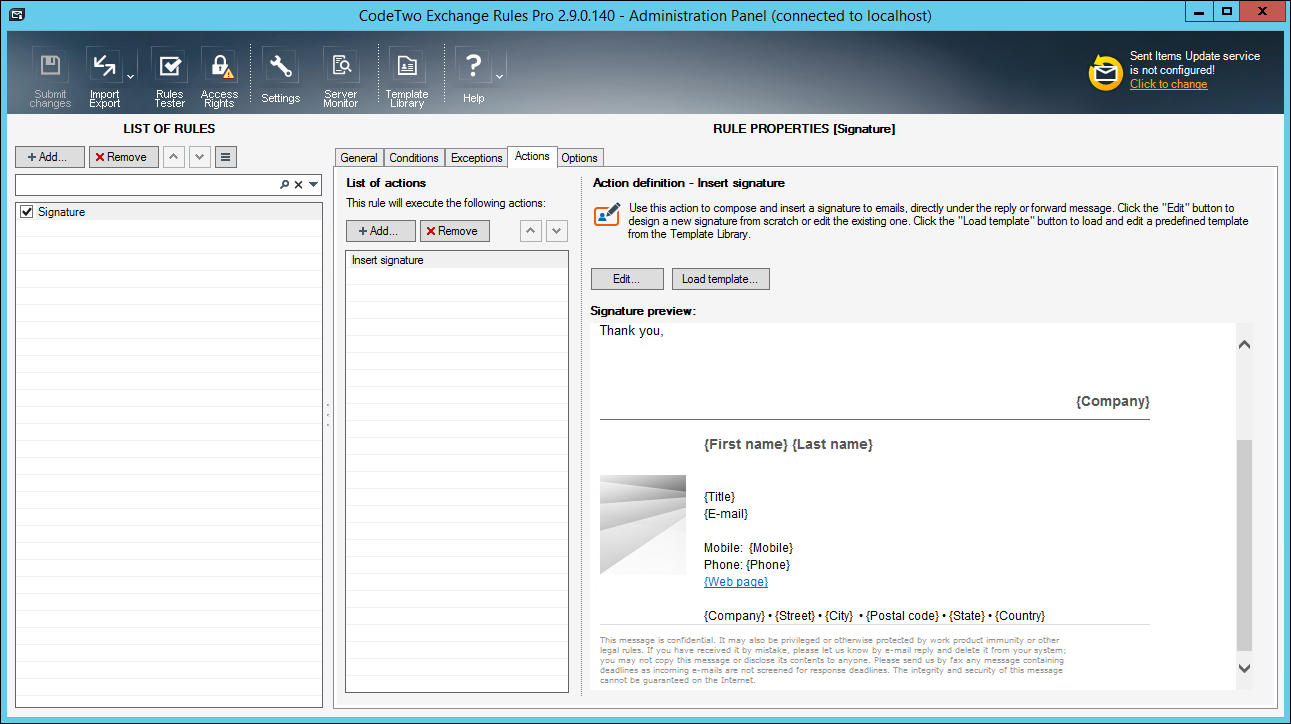Image resolution: width=1291 pixels, height=724 pixels.
Task: Click the rules search input field
Action: pyautogui.click(x=145, y=185)
